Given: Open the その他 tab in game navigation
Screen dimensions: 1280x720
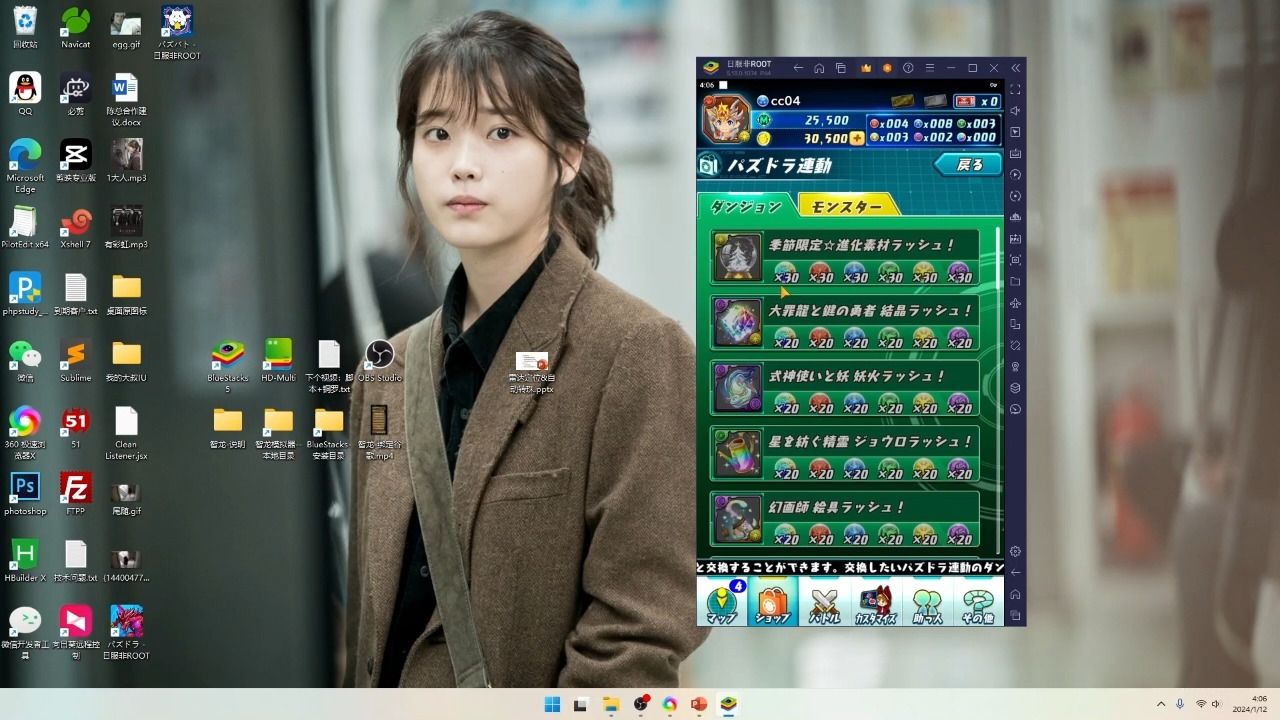Looking at the screenshot, I should (978, 603).
